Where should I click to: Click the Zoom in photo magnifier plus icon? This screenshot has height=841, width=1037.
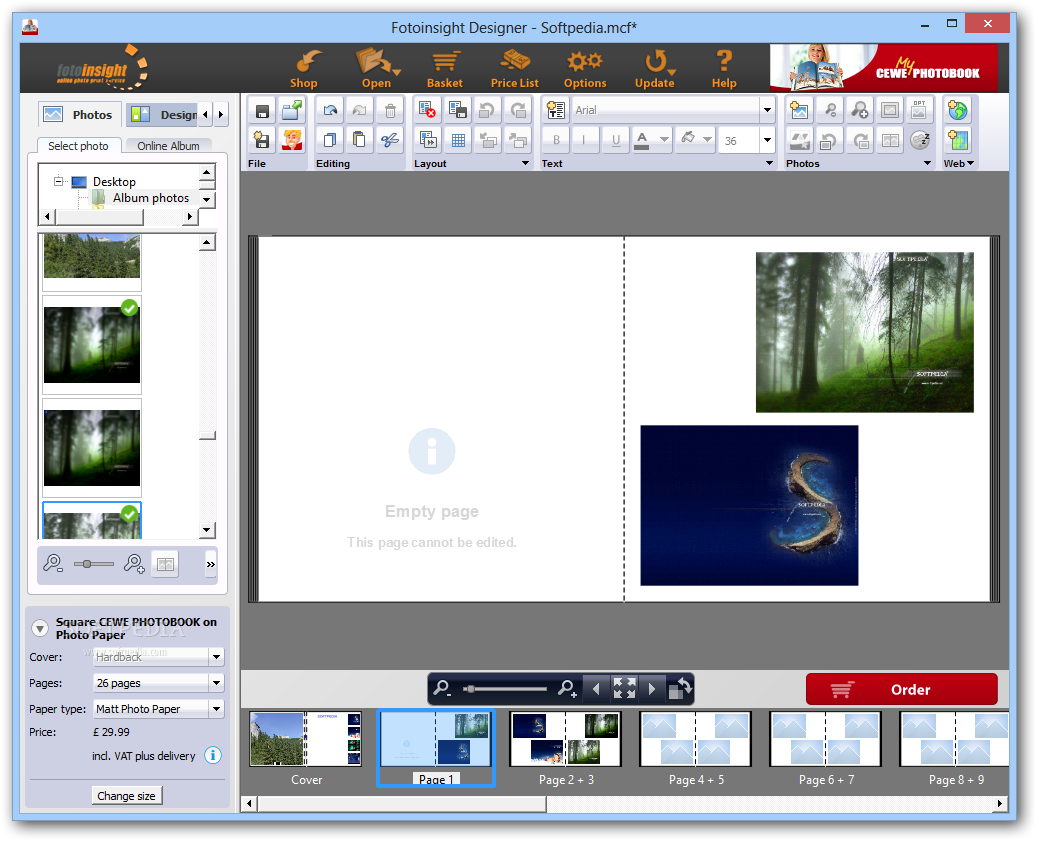click(x=859, y=110)
